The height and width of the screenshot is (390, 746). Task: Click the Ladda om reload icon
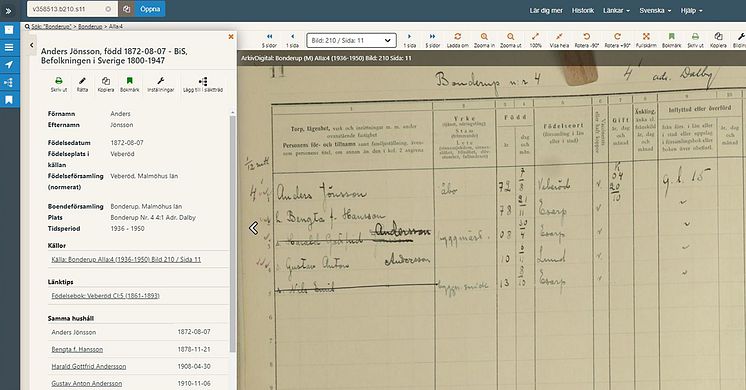(x=457, y=37)
